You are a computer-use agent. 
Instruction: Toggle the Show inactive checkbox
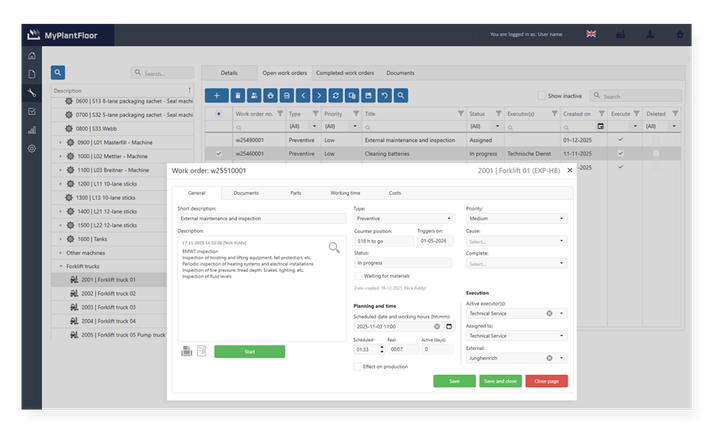point(541,95)
